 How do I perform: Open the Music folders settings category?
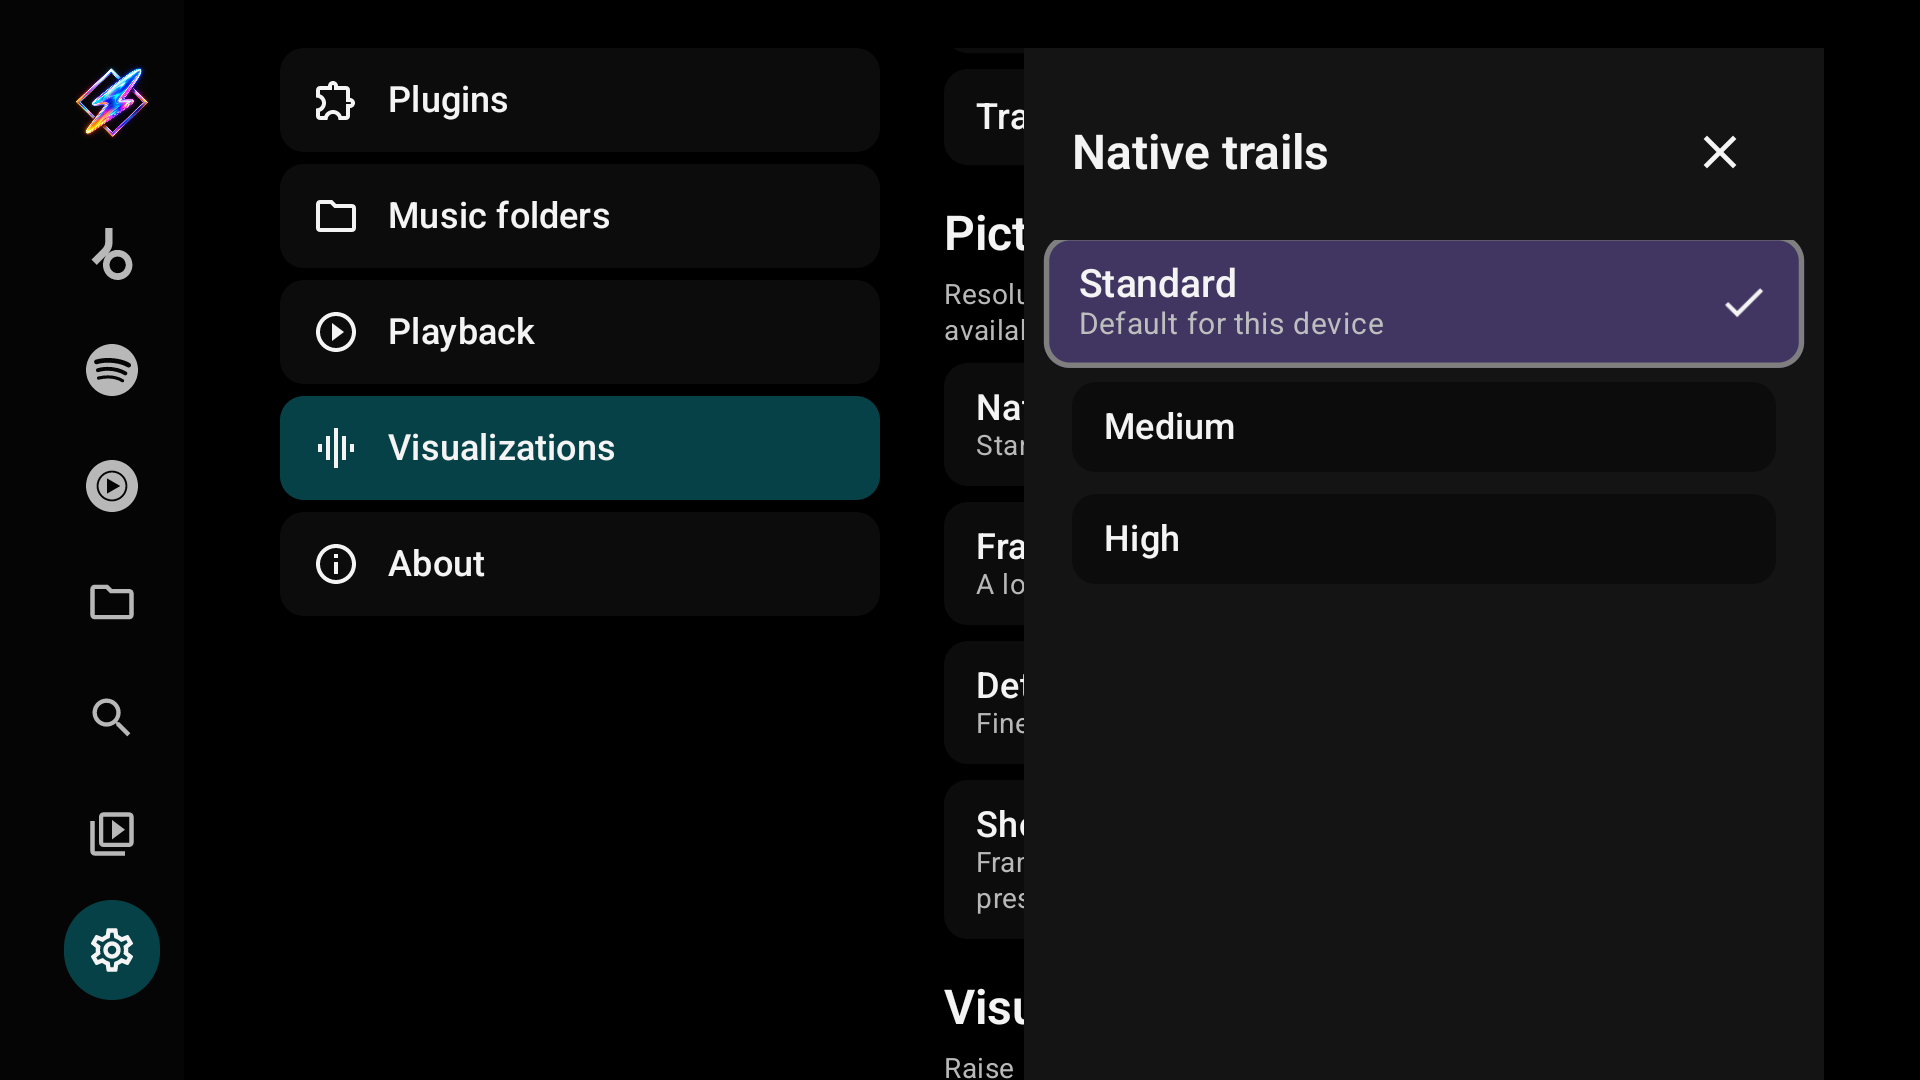580,216
